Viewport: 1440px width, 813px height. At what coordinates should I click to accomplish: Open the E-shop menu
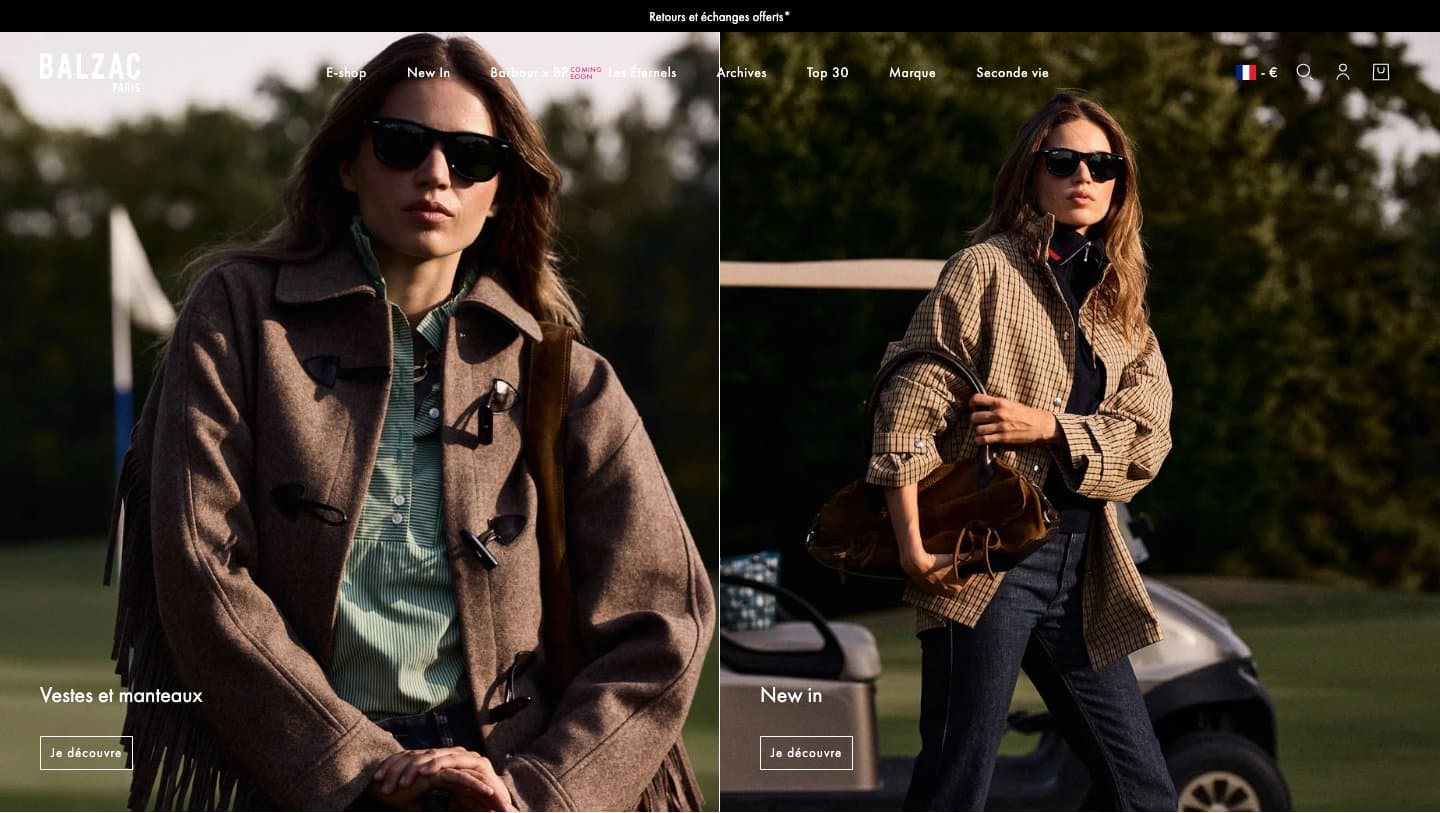tap(346, 73)
